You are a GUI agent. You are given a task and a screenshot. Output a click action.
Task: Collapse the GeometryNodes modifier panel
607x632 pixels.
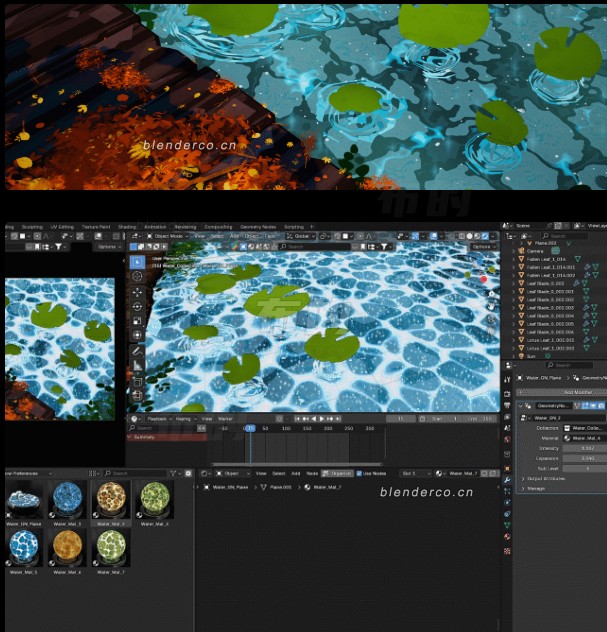click(x=521, y=405)
